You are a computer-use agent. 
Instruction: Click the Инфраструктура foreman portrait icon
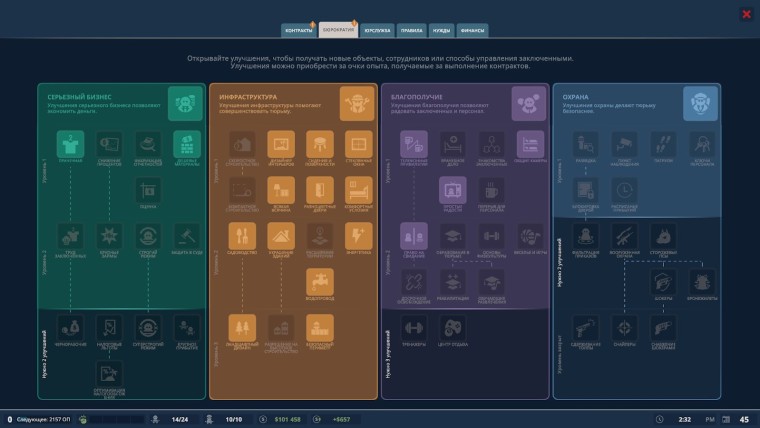pyautogui.click(x=357, y=103)
